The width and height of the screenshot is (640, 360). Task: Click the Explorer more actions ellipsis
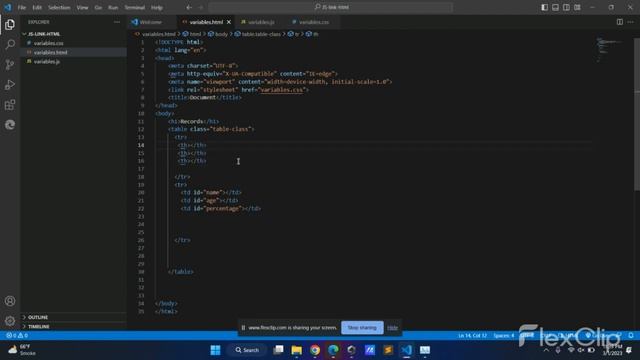pos(117,22)
